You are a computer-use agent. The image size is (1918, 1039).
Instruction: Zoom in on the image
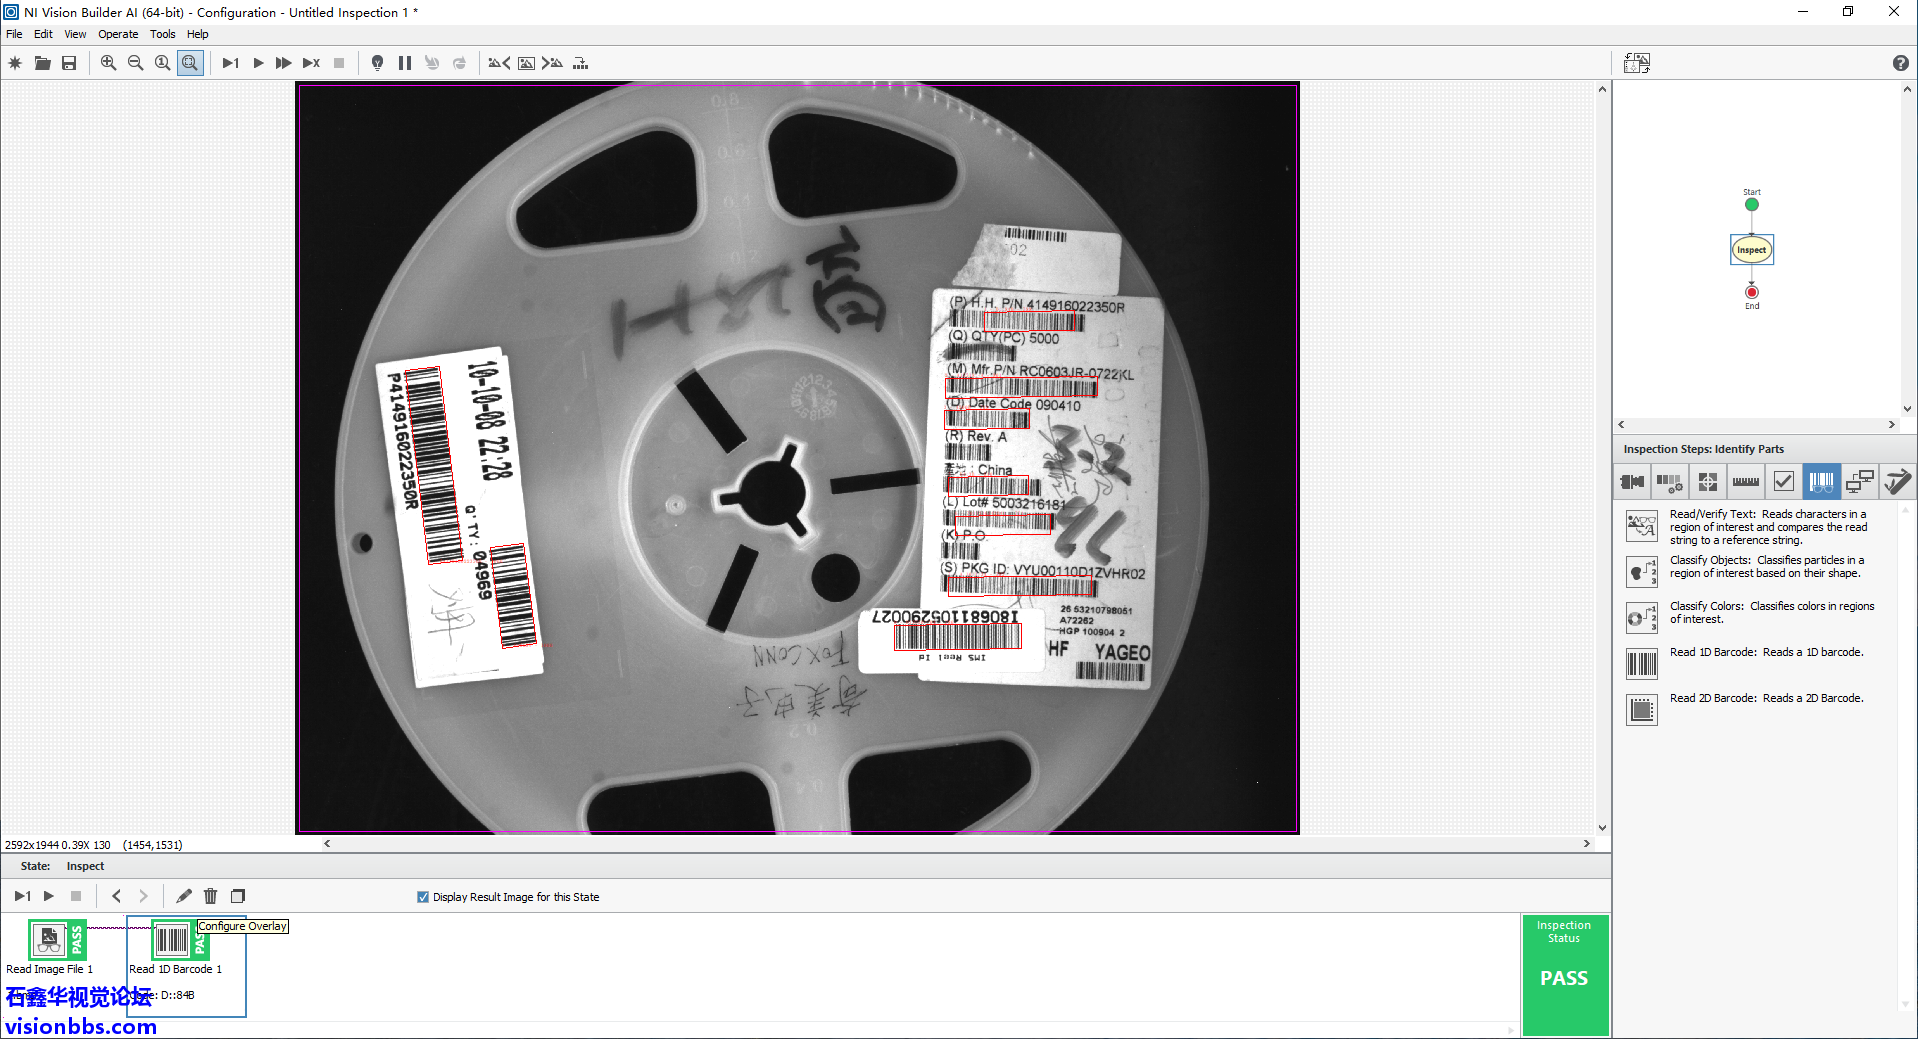[x=108, y=63]
